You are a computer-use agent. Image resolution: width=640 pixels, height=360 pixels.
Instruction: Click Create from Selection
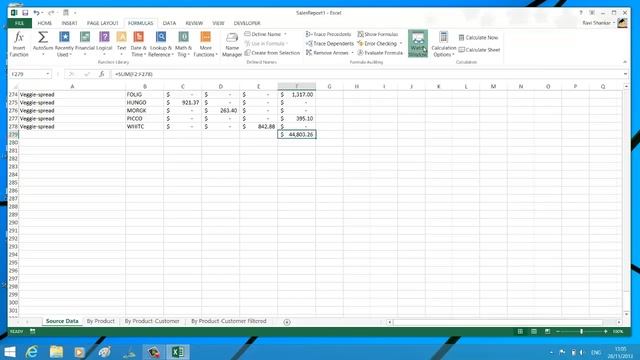pos(272,53)
